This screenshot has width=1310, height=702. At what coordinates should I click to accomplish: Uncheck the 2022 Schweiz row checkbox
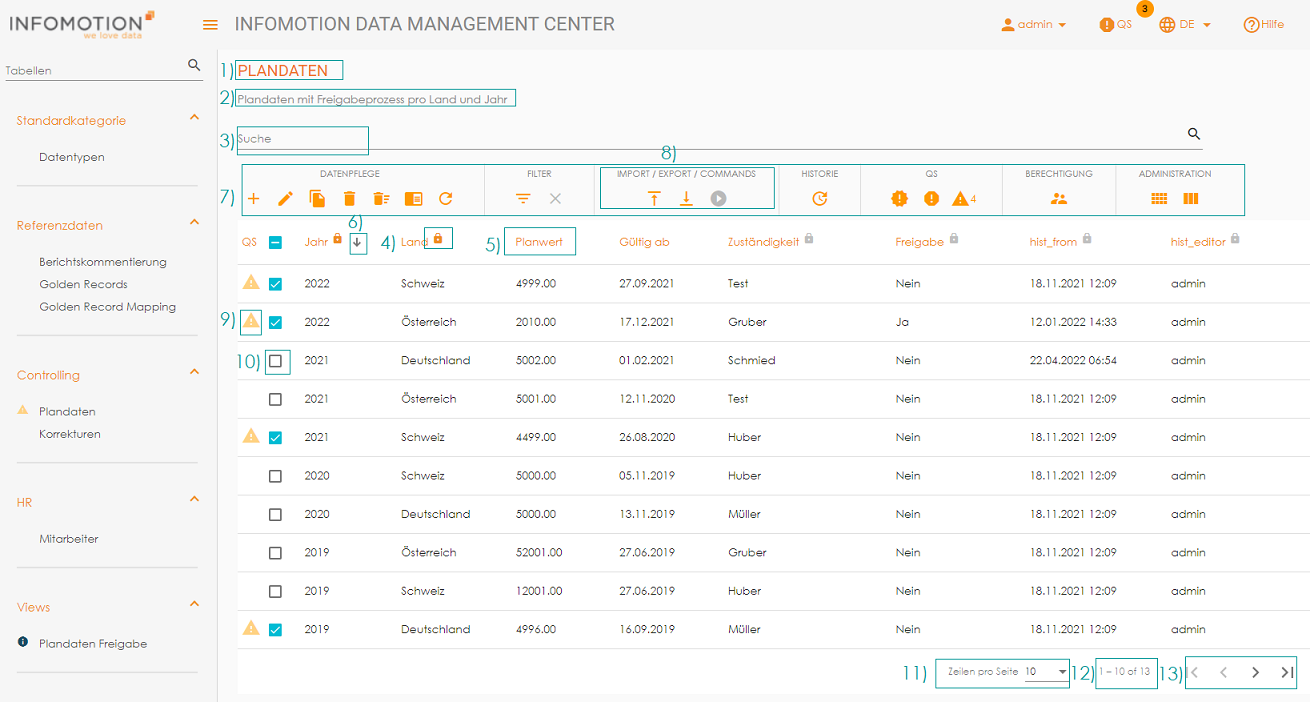click(x=276, y=284)
